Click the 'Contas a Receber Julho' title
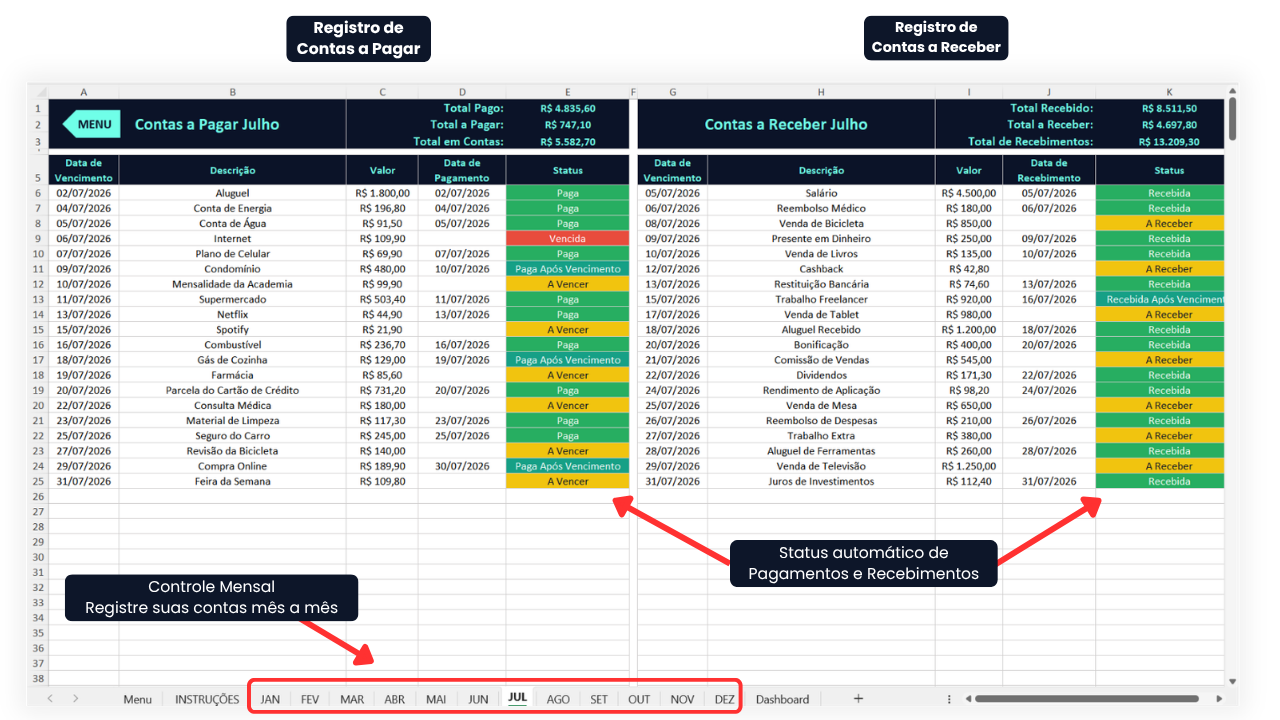Viewport: 1280px width, 720px height. click(x=786, y=124)
